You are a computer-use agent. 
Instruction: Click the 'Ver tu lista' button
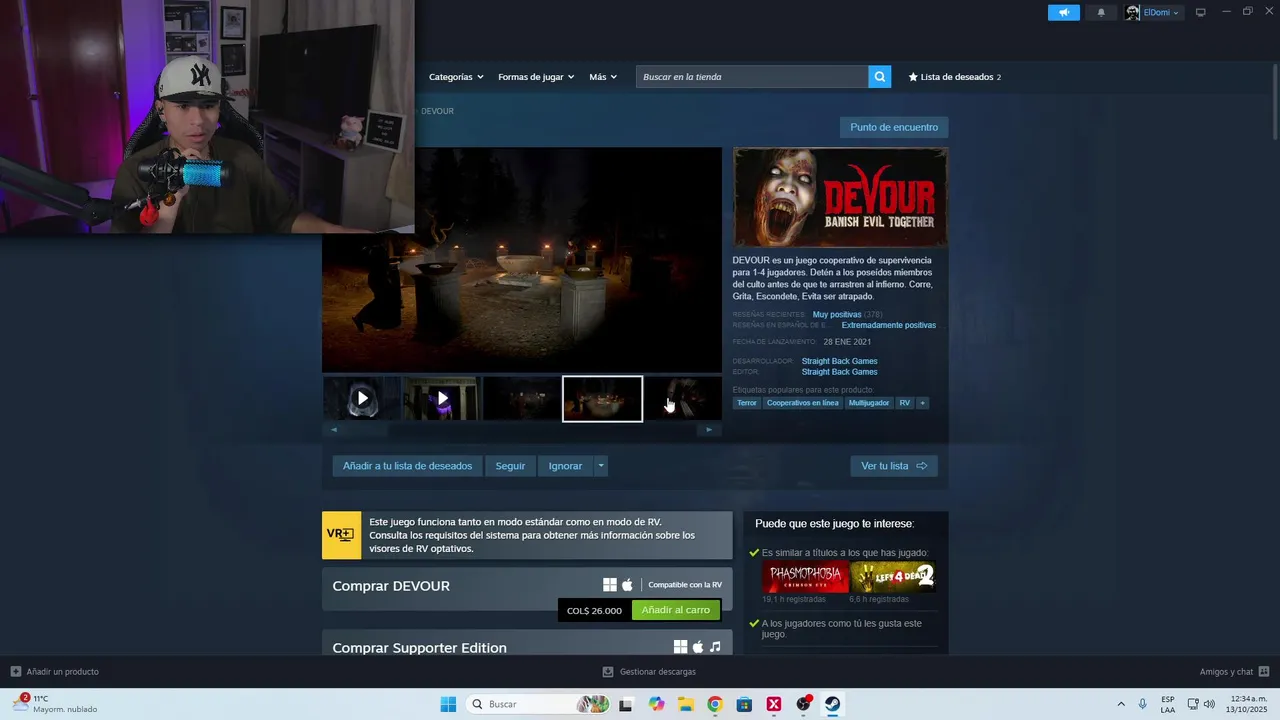click(x=894, y=466)
